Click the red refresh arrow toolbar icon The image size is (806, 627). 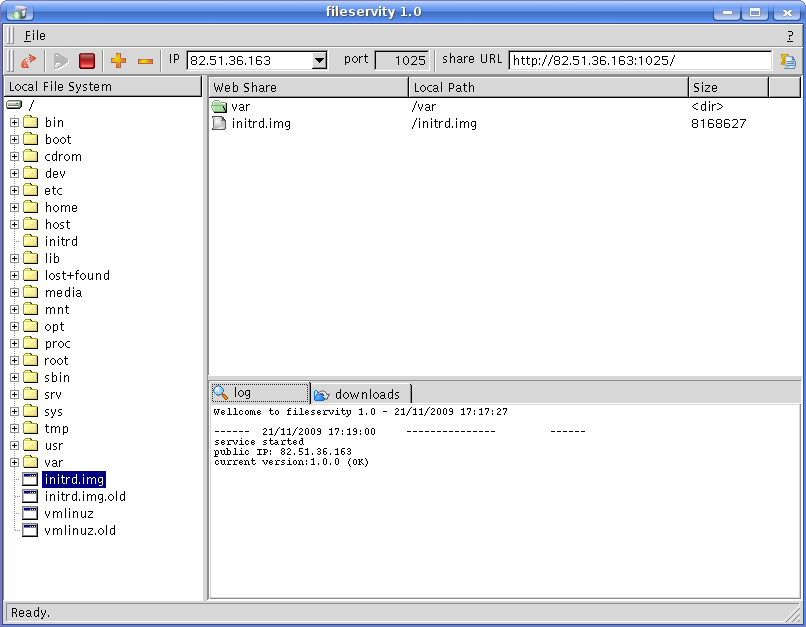28,61
